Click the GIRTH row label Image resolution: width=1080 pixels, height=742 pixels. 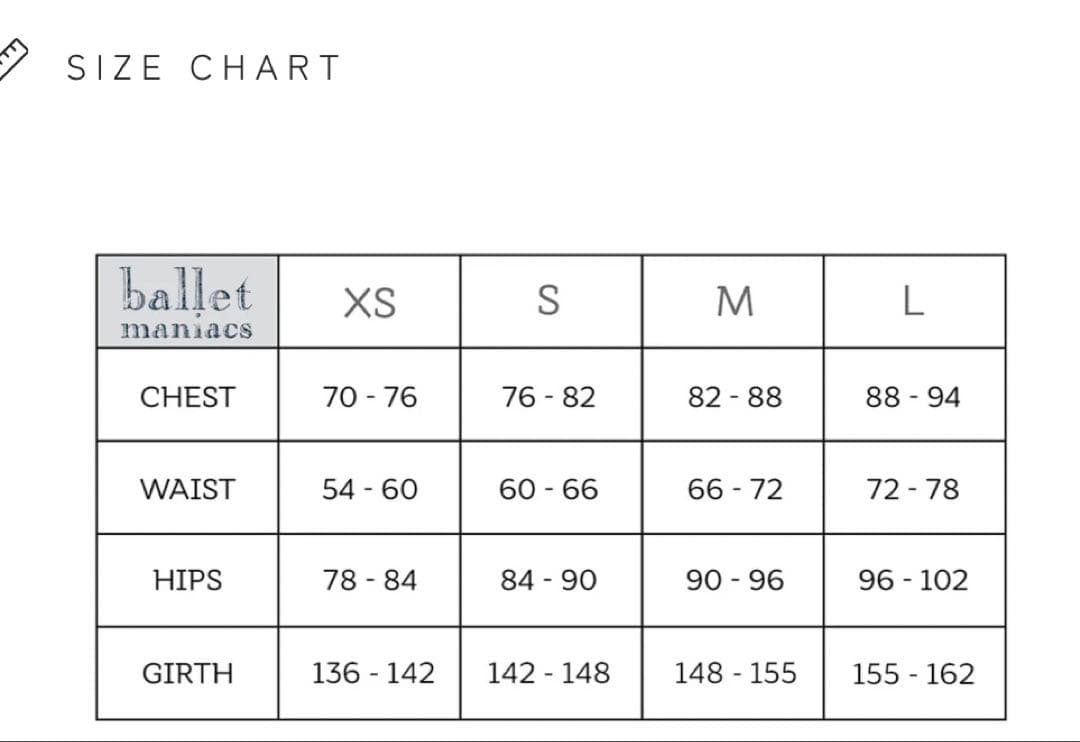187,673
